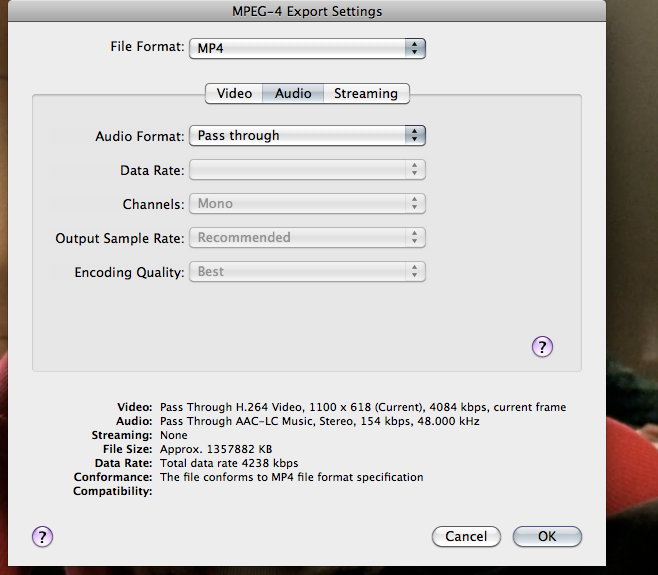Click the Encoding Quality Best dropdown
The height and width of the screenshot is (575, 658).
pyautogui.click(x=307, y=272)
